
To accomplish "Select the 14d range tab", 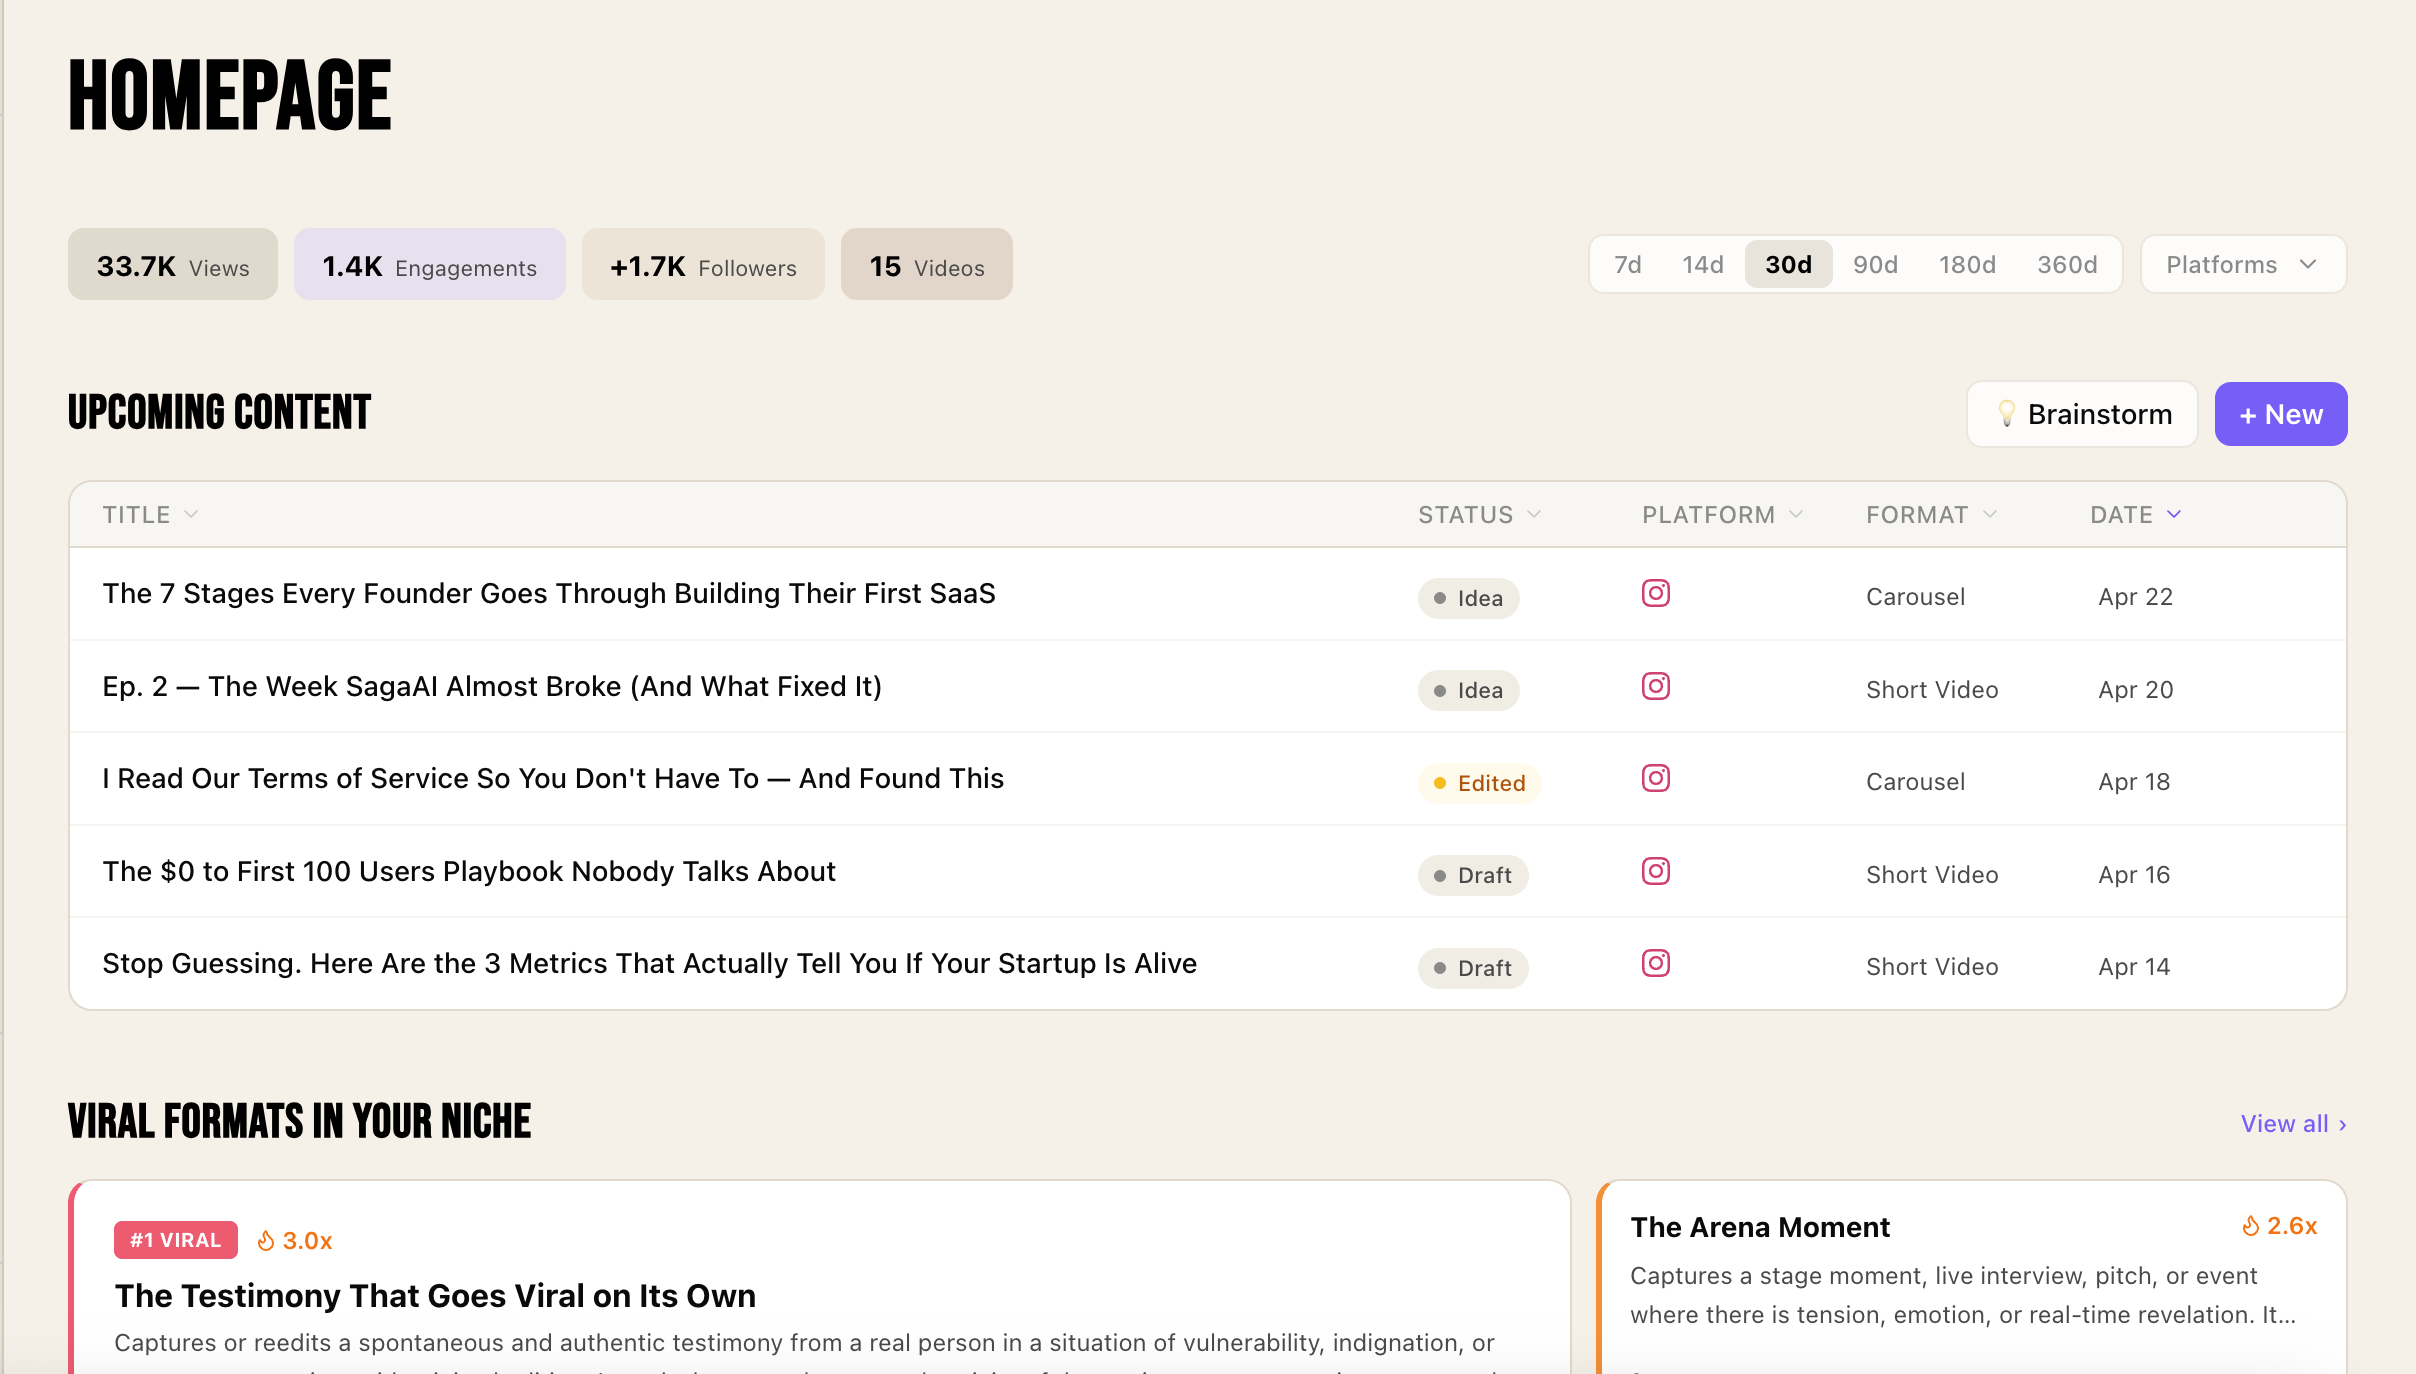I will click(1702, 265).
